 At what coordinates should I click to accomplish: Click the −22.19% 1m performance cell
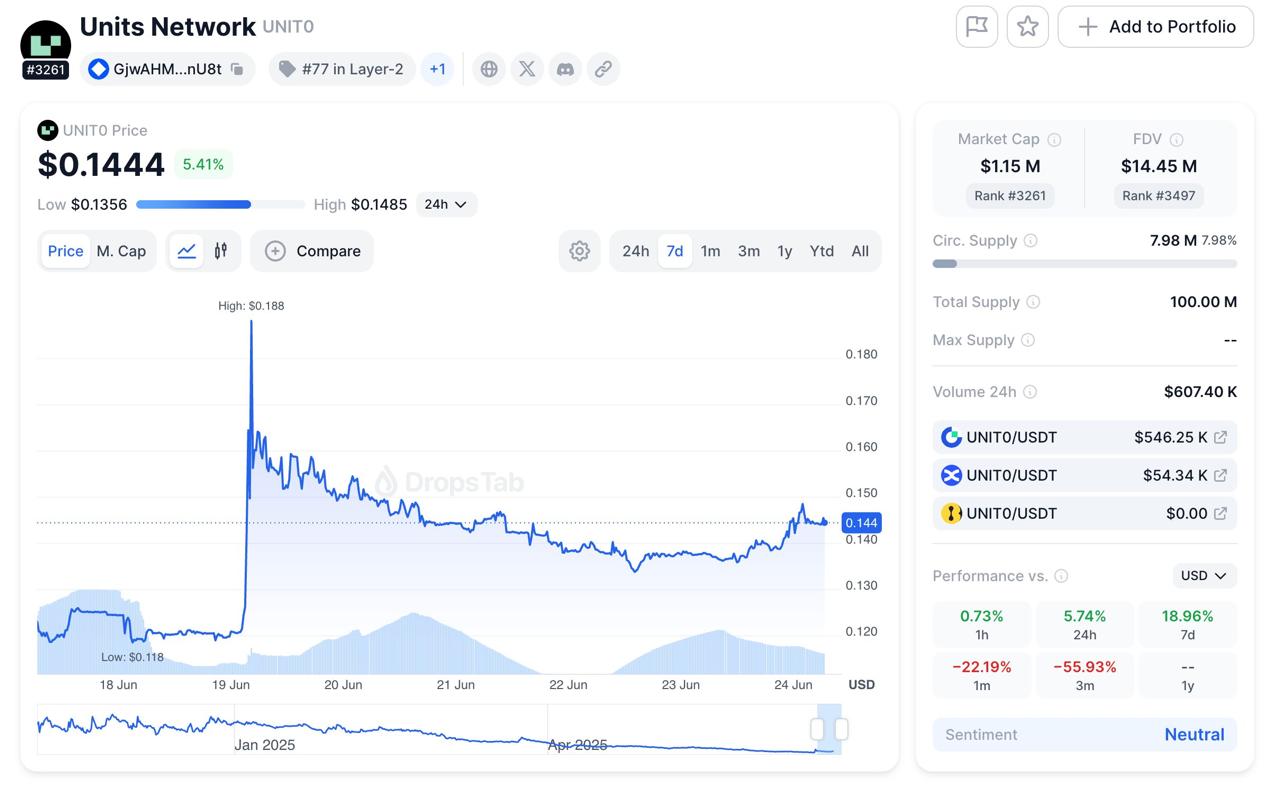(982, 675)
